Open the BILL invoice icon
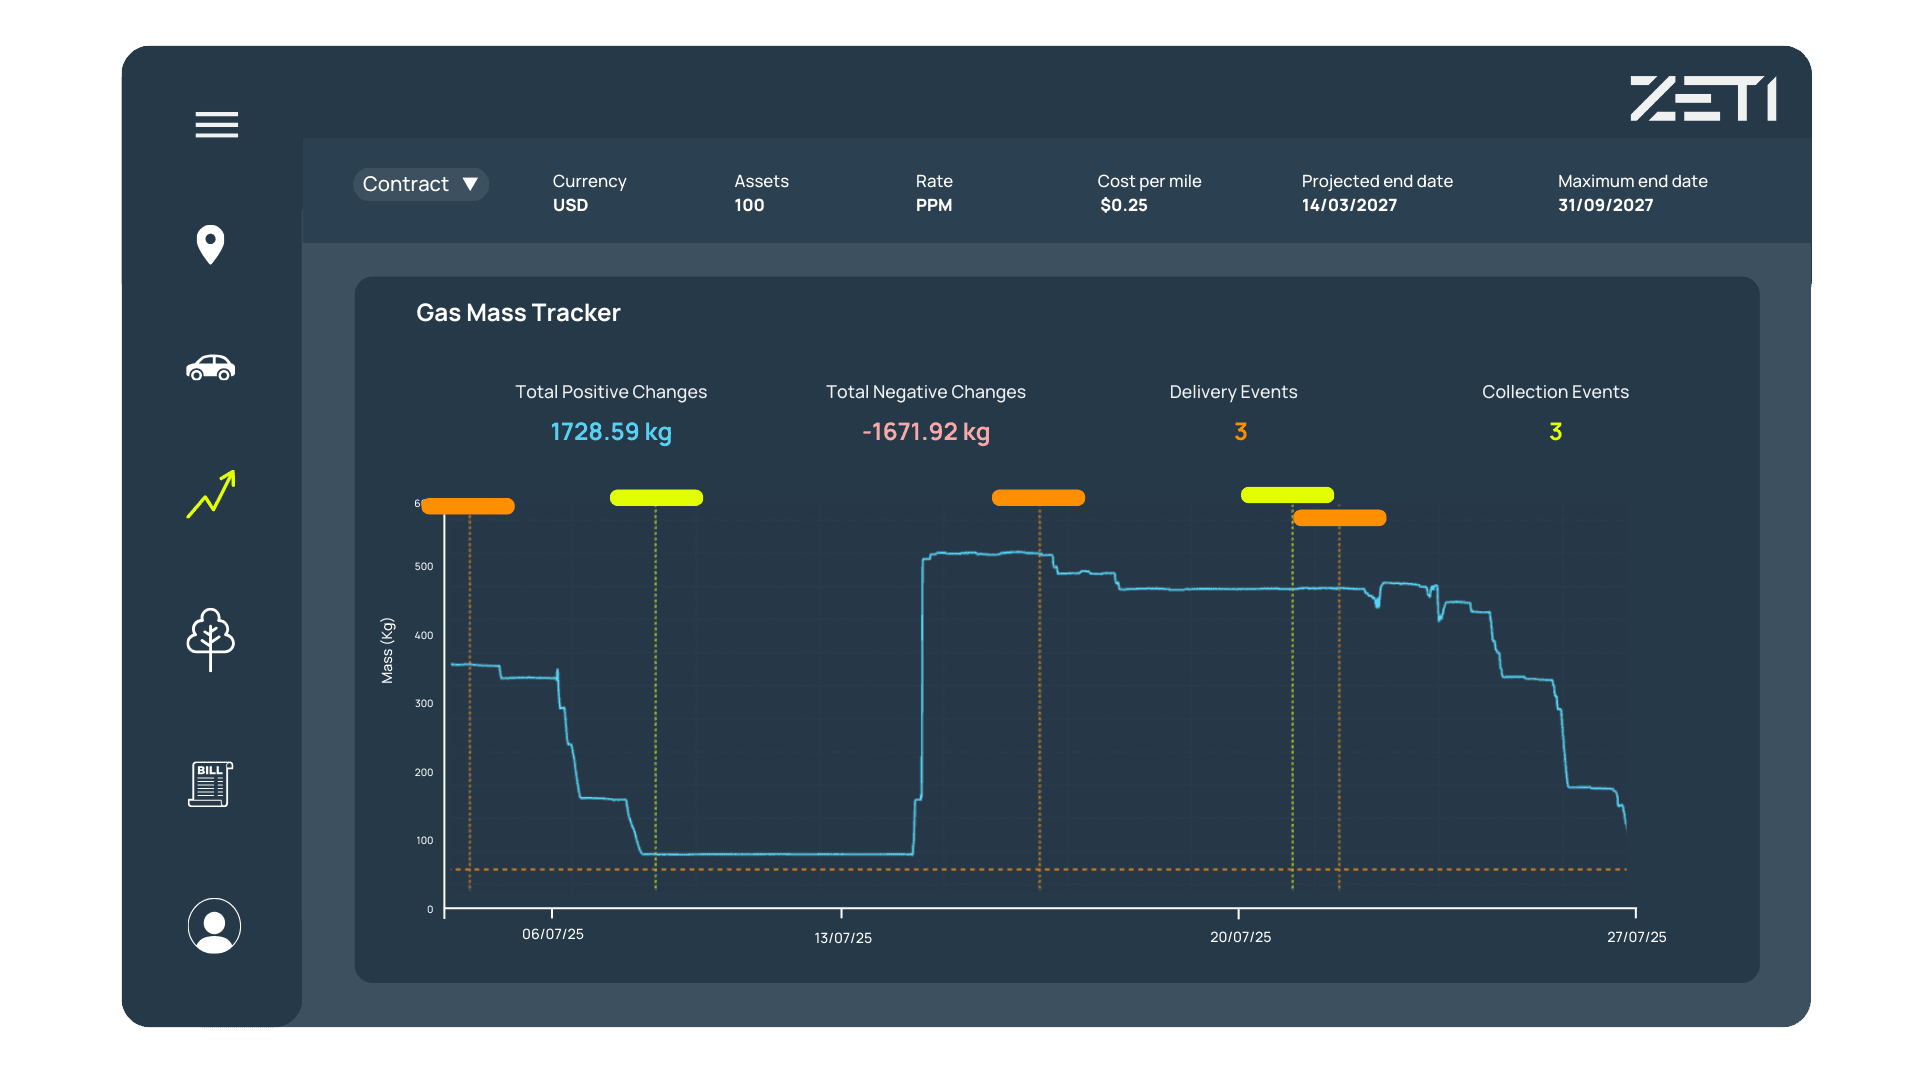This screenshot has width=1920, height=1080. point(210,784)
